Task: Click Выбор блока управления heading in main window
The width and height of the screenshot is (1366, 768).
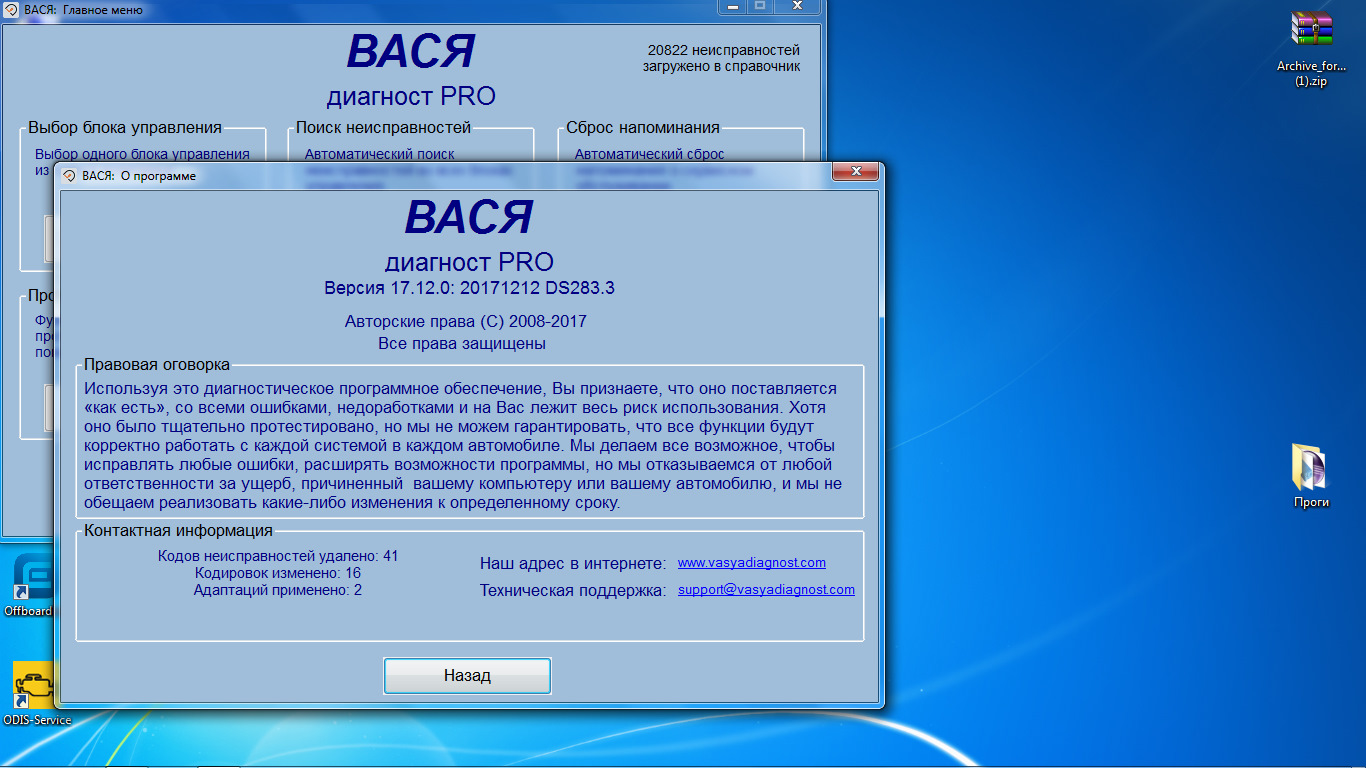Action: pos(125,128)
